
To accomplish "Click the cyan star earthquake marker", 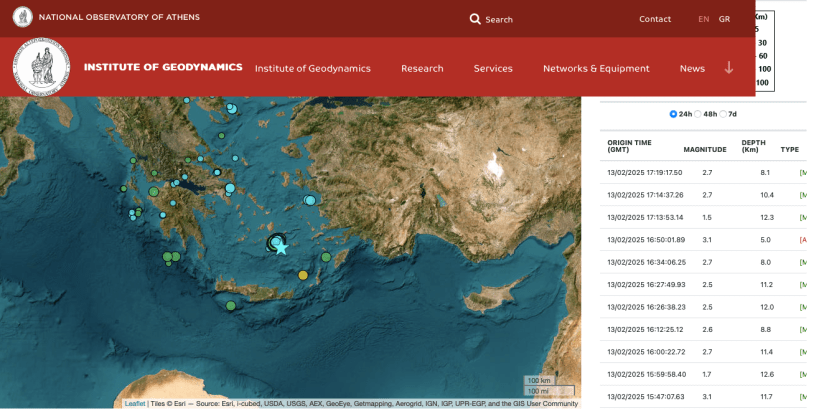I will (282, 249).
